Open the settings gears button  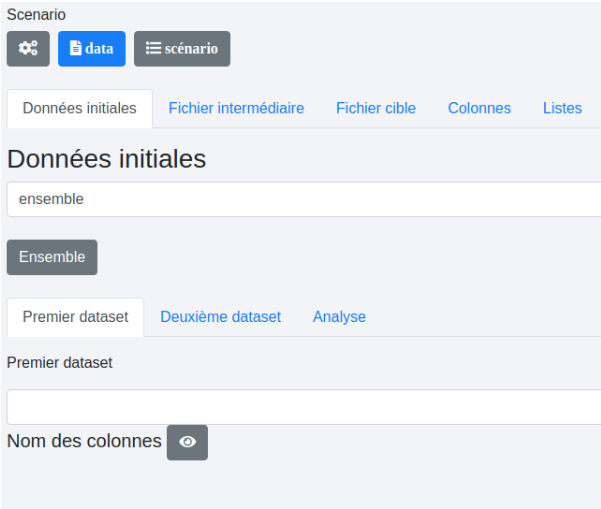tap(28, 48)
